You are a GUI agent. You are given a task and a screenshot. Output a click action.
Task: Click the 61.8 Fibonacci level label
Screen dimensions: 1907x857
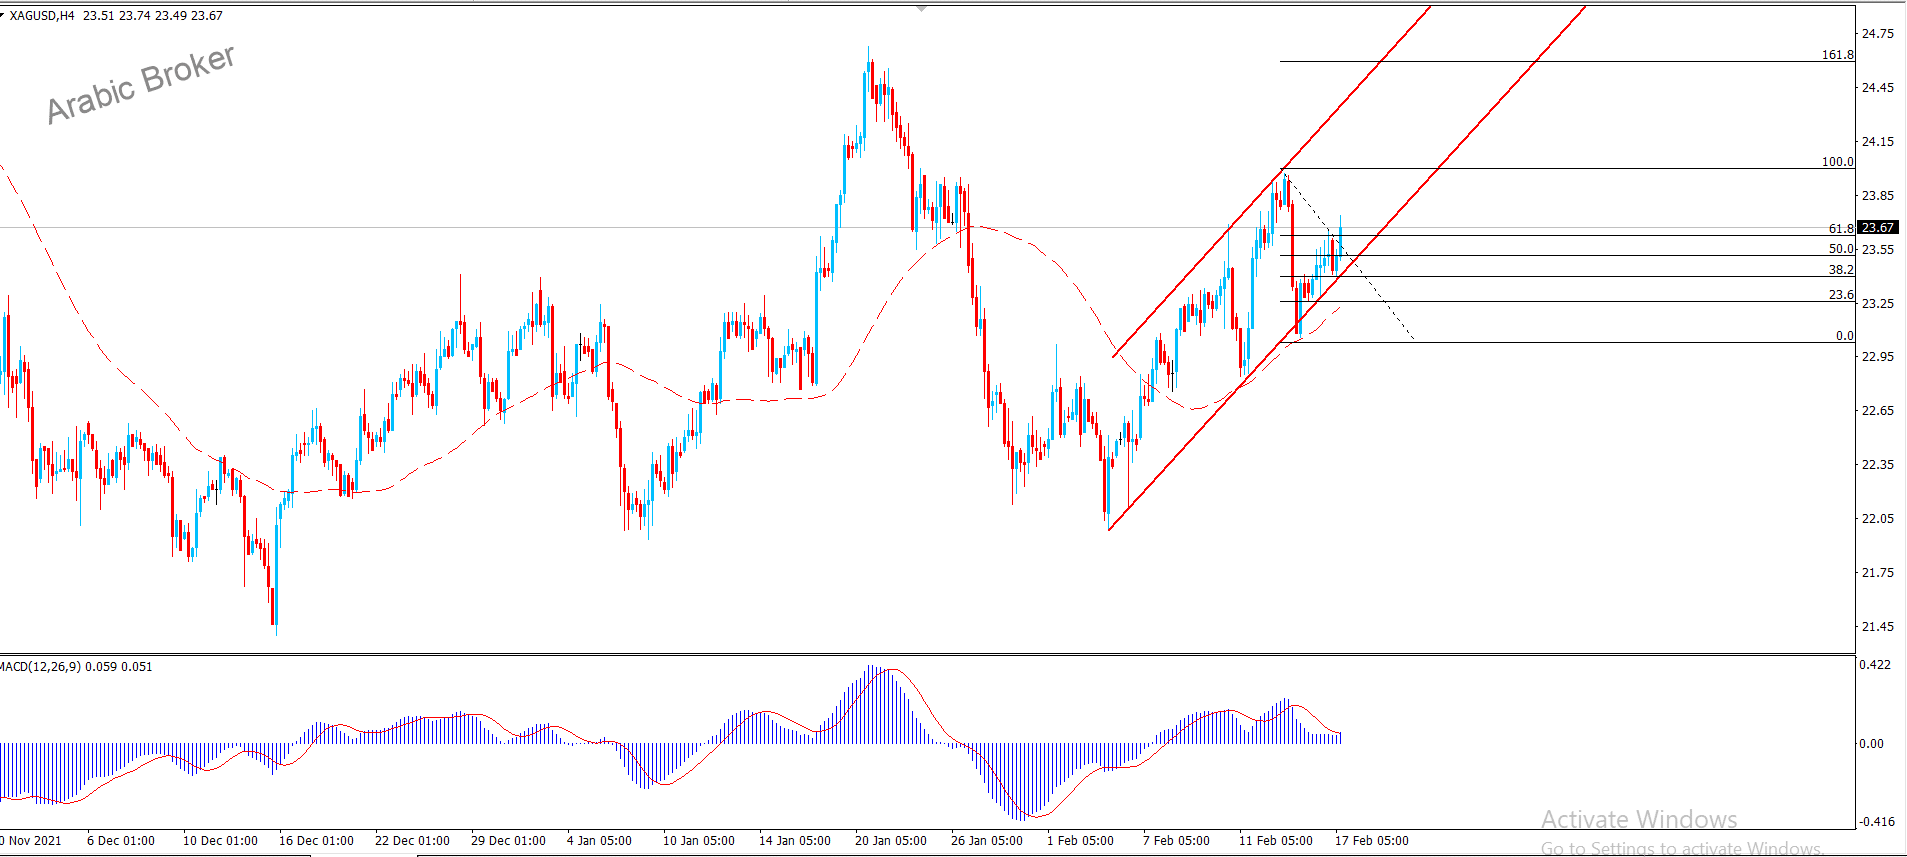(1841, 229)
